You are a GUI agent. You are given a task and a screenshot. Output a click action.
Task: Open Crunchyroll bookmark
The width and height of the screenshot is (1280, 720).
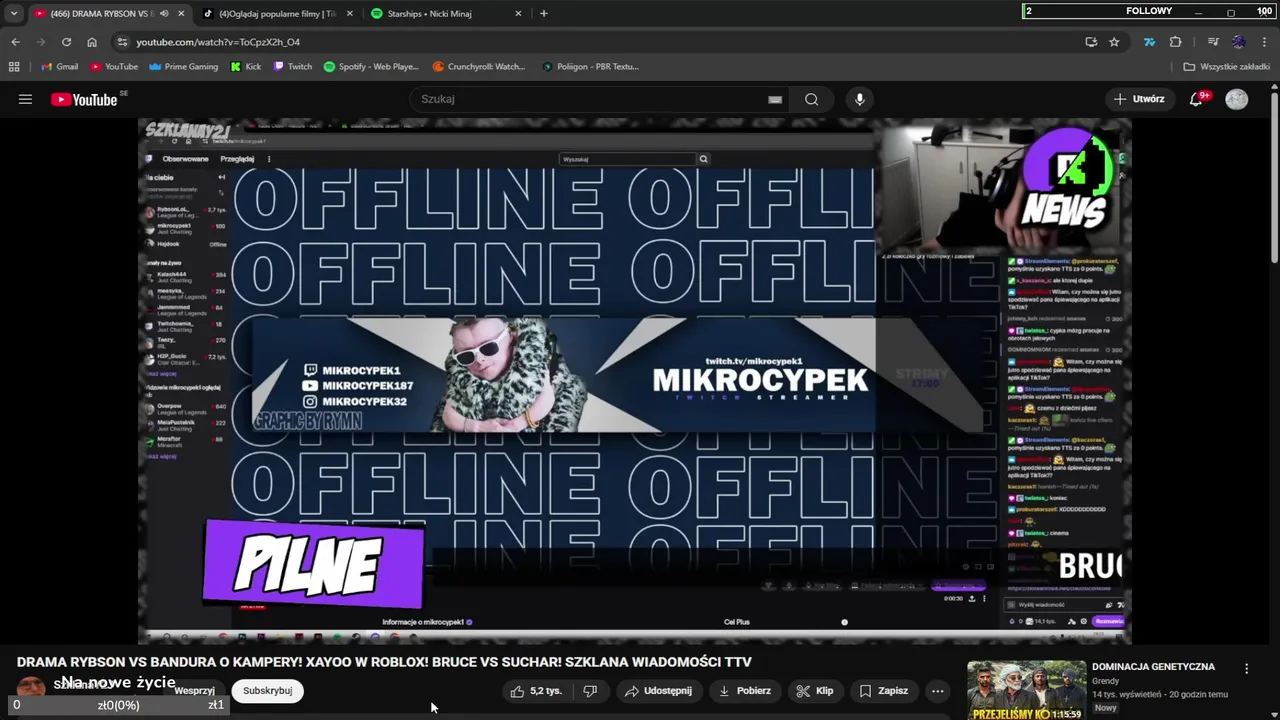[x=479, y=67]
